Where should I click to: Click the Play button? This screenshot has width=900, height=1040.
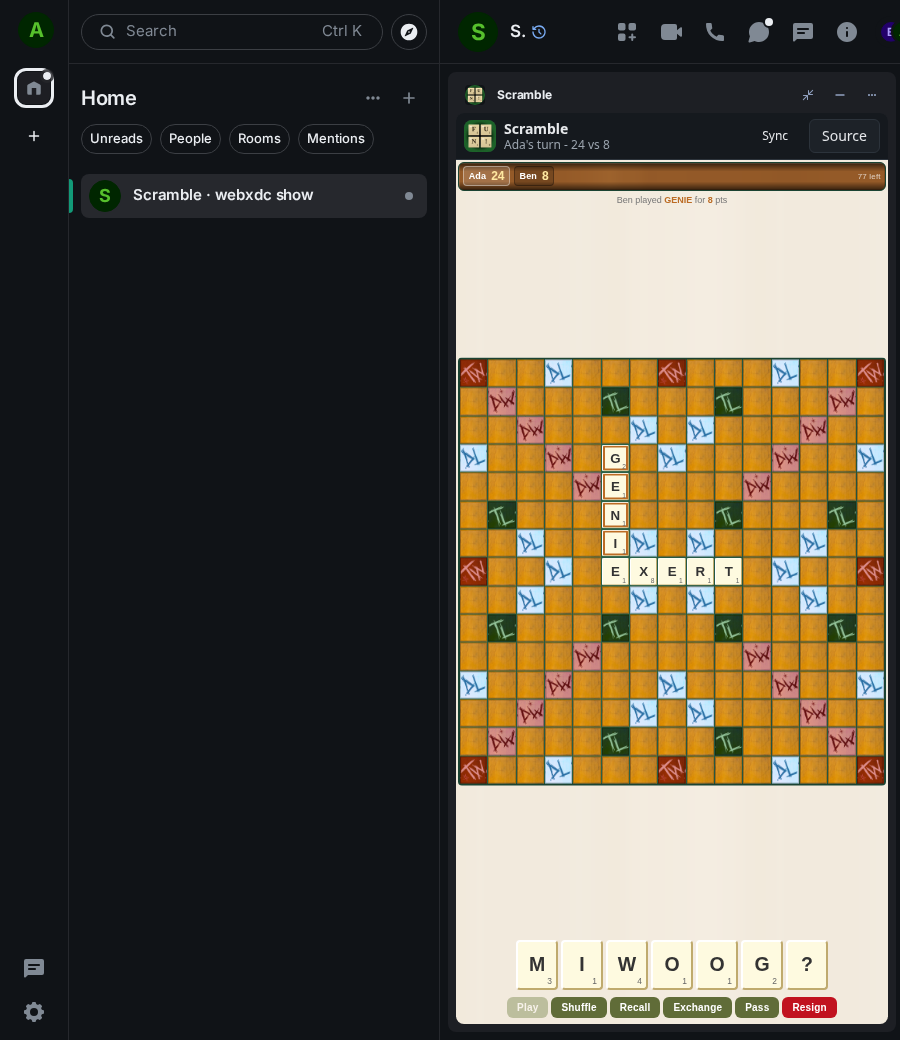[x=527, y=1007]
